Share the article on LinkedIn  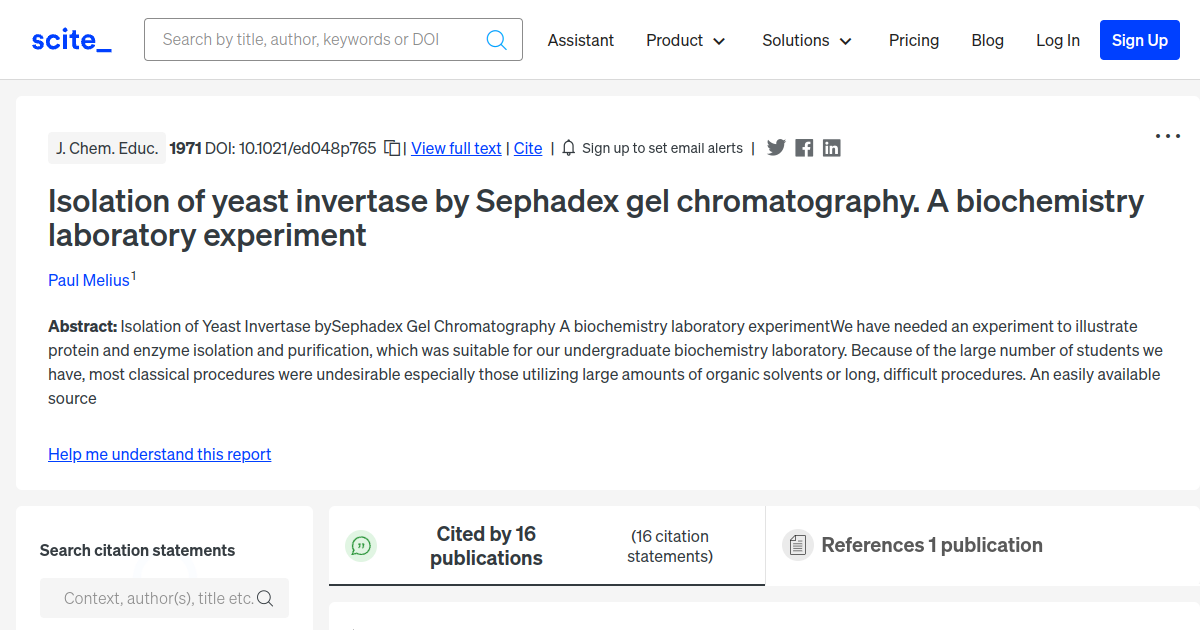831,147
